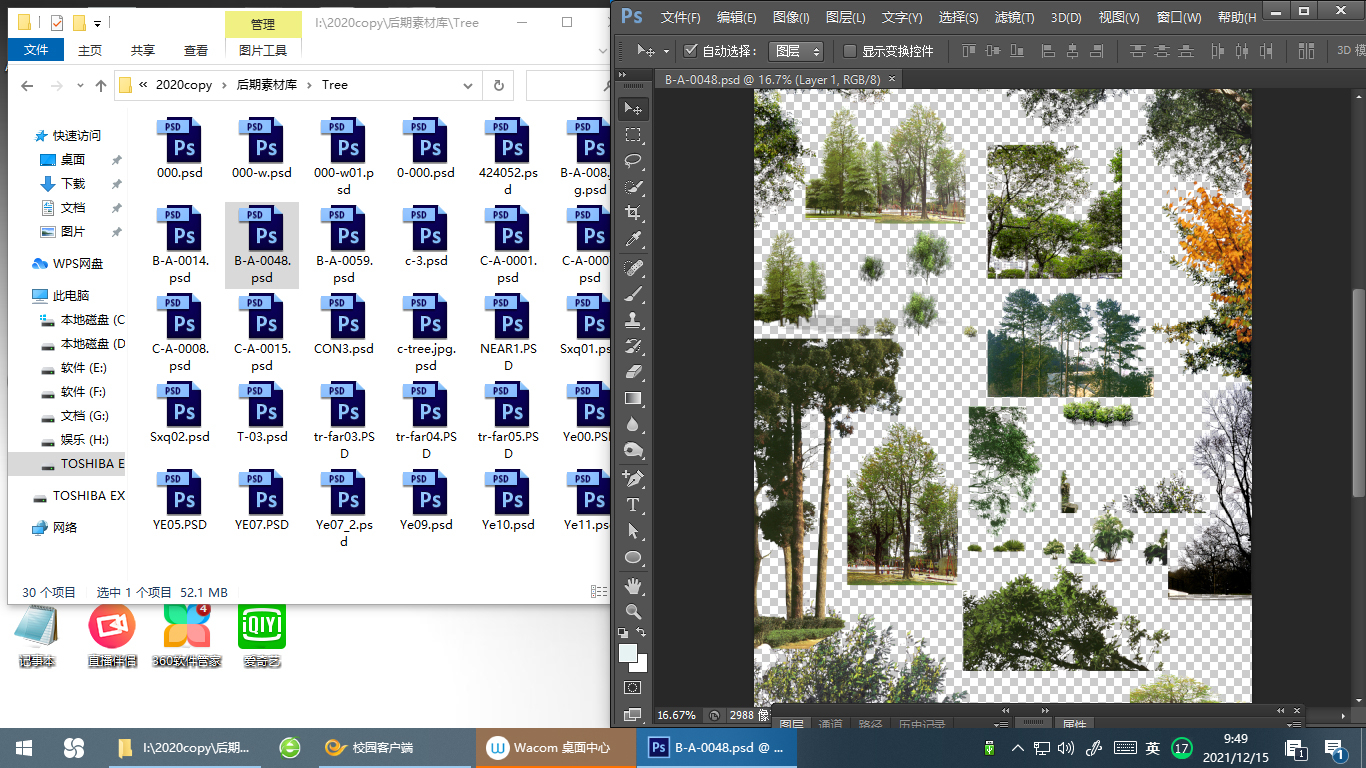
Task: Open Explorer's recent locations chevron
Action: [78, 86]
